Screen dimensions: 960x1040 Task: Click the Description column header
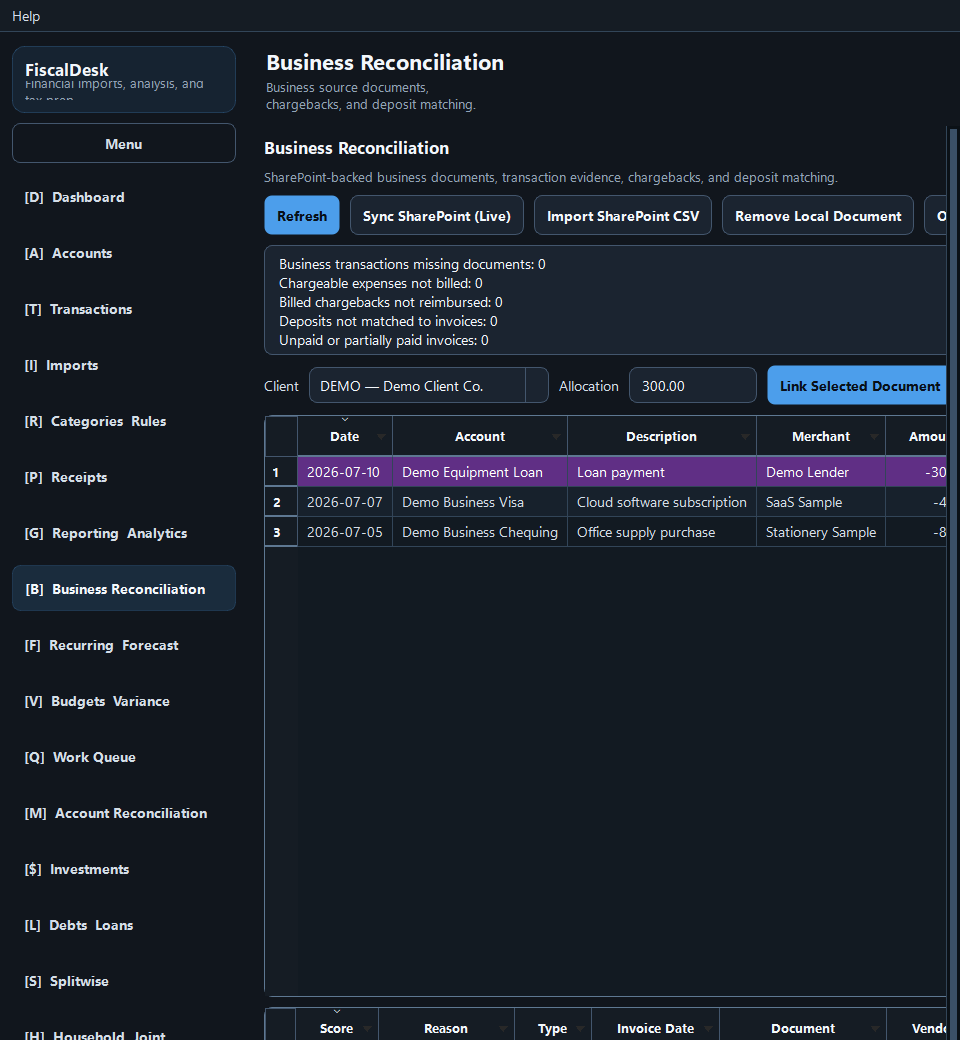(661, 436)
